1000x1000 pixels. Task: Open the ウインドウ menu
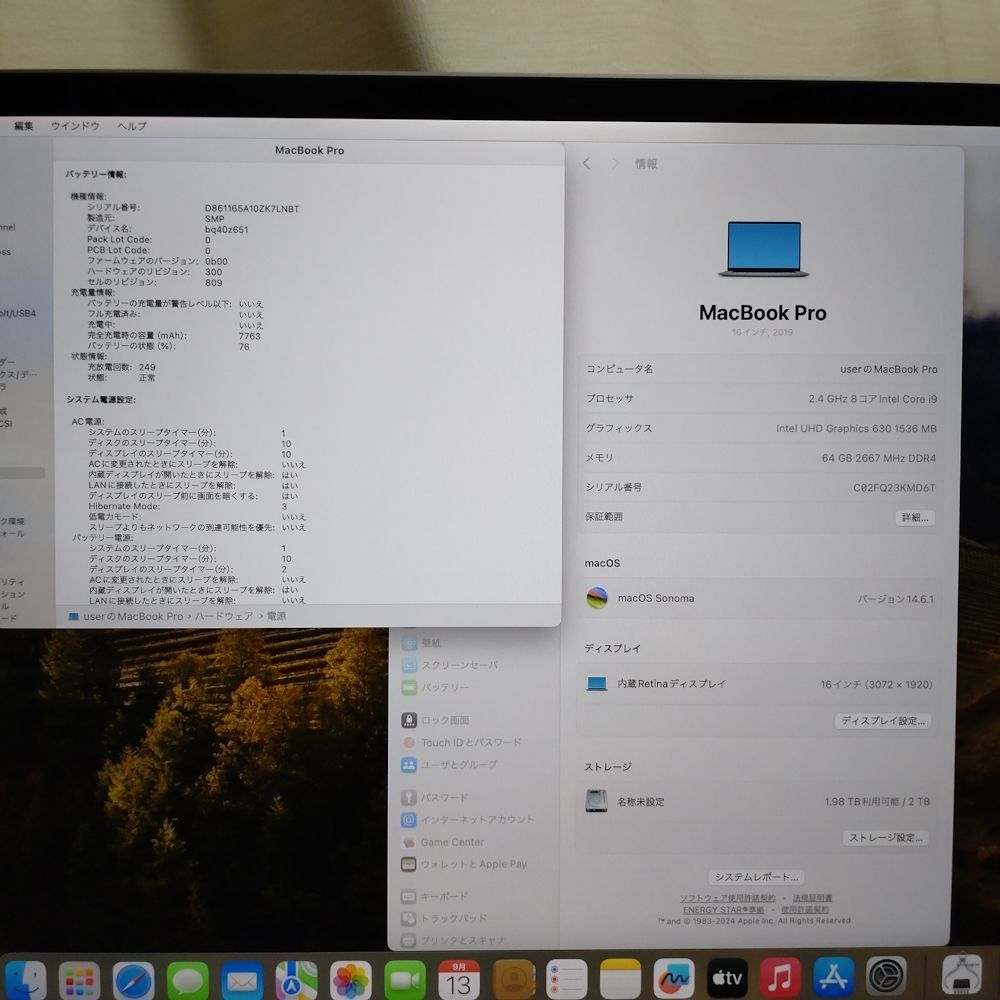click(x=75, y=126)
